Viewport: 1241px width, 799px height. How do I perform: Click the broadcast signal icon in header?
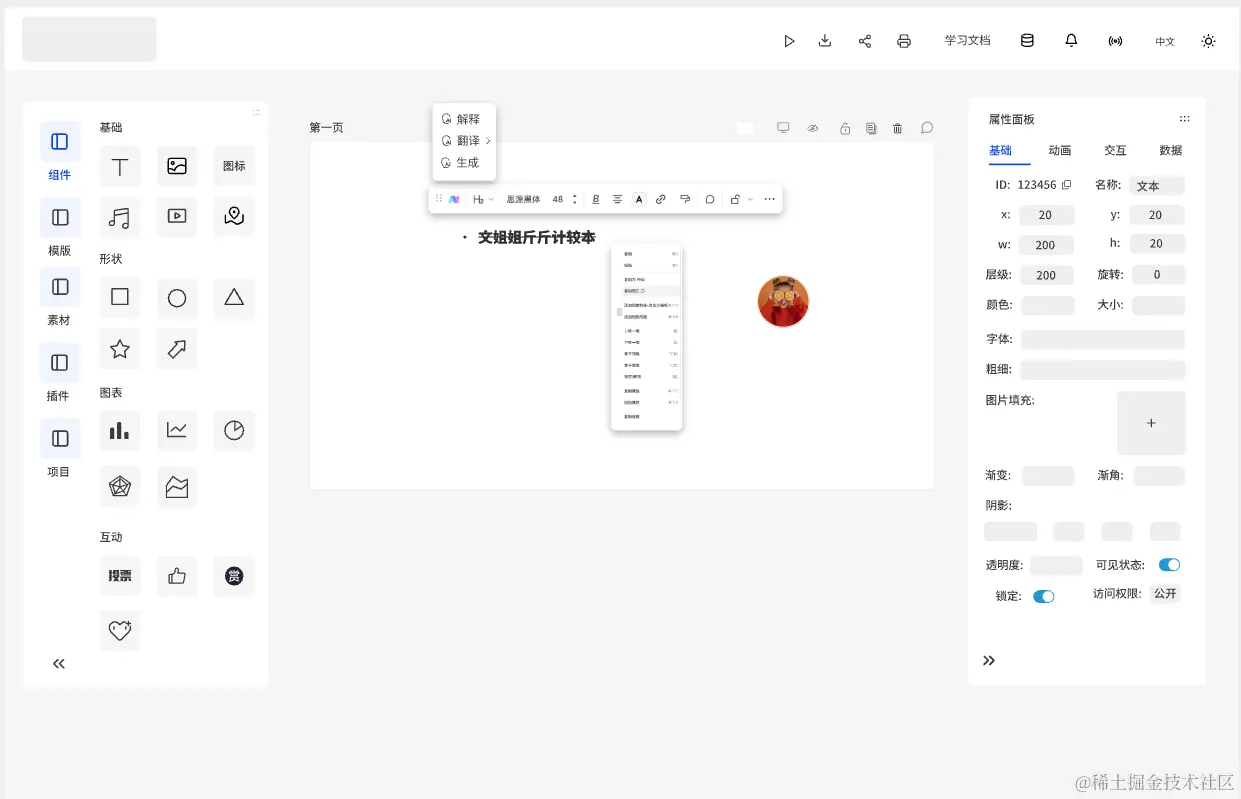1115,41
